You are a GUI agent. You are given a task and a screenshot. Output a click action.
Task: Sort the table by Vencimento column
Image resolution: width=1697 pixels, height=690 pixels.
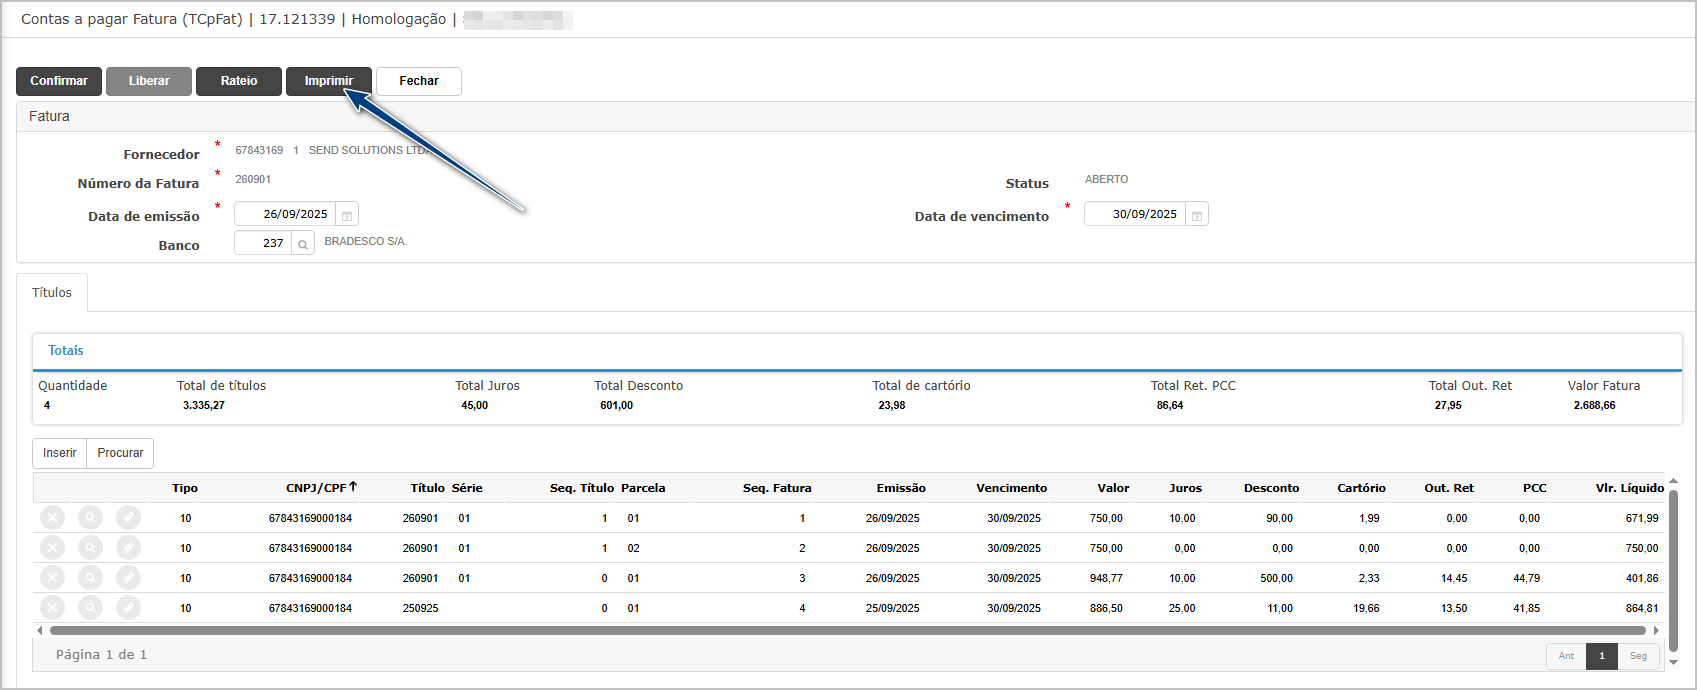coord(1011,488)
